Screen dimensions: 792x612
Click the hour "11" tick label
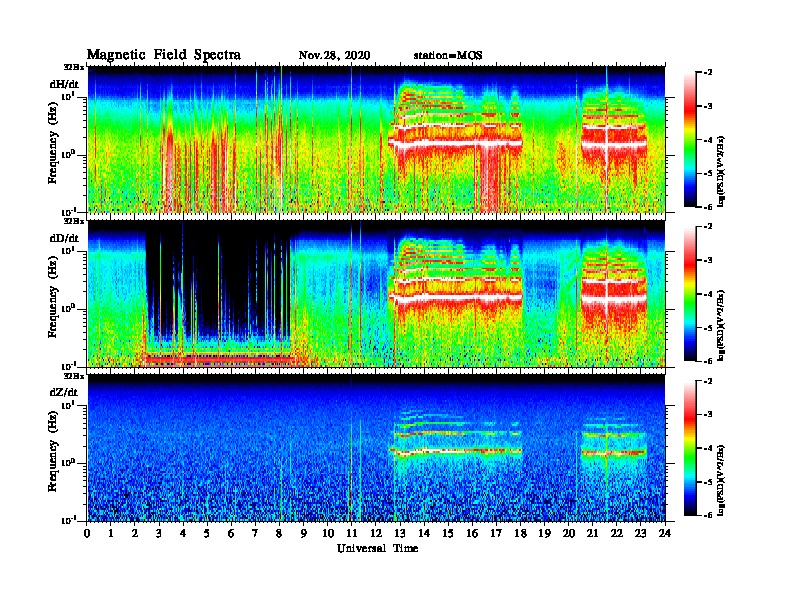pyautogui.click(x=352, y=533)
